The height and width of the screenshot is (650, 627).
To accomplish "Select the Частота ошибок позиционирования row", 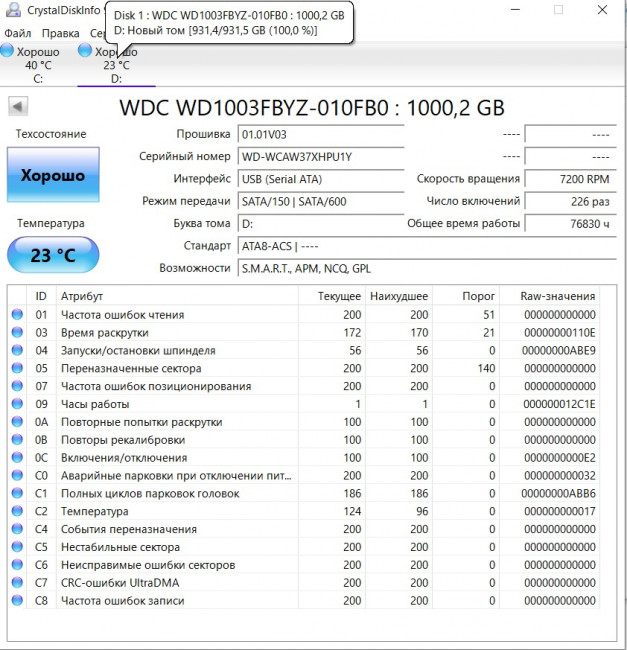I will [303, 386].
